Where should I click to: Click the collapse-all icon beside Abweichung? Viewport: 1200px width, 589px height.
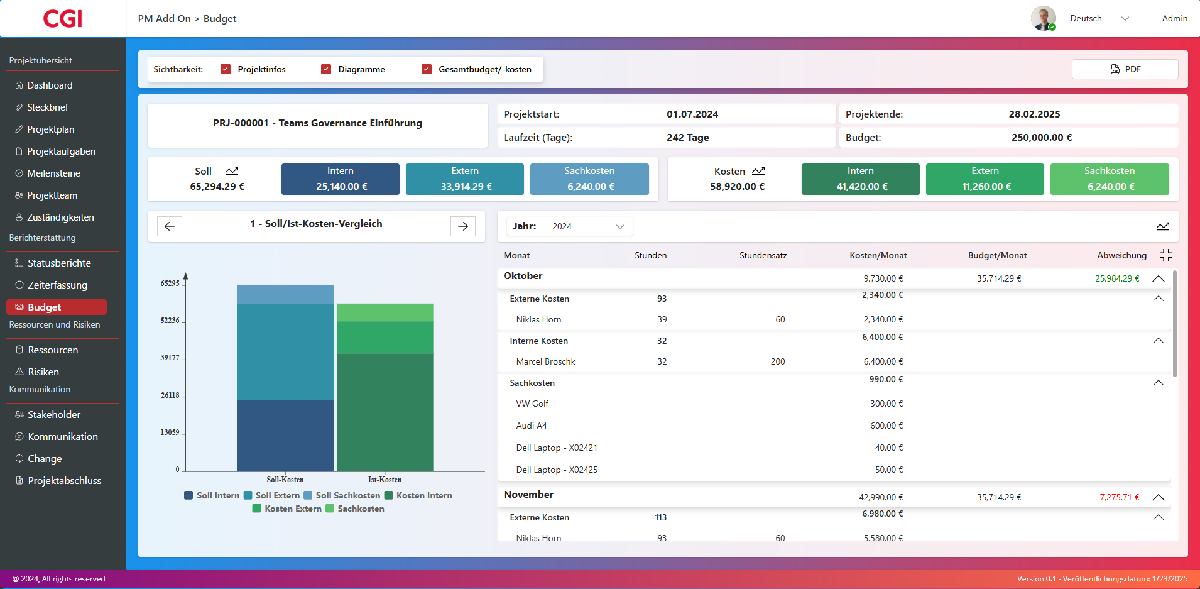(x=1166, y=255)
